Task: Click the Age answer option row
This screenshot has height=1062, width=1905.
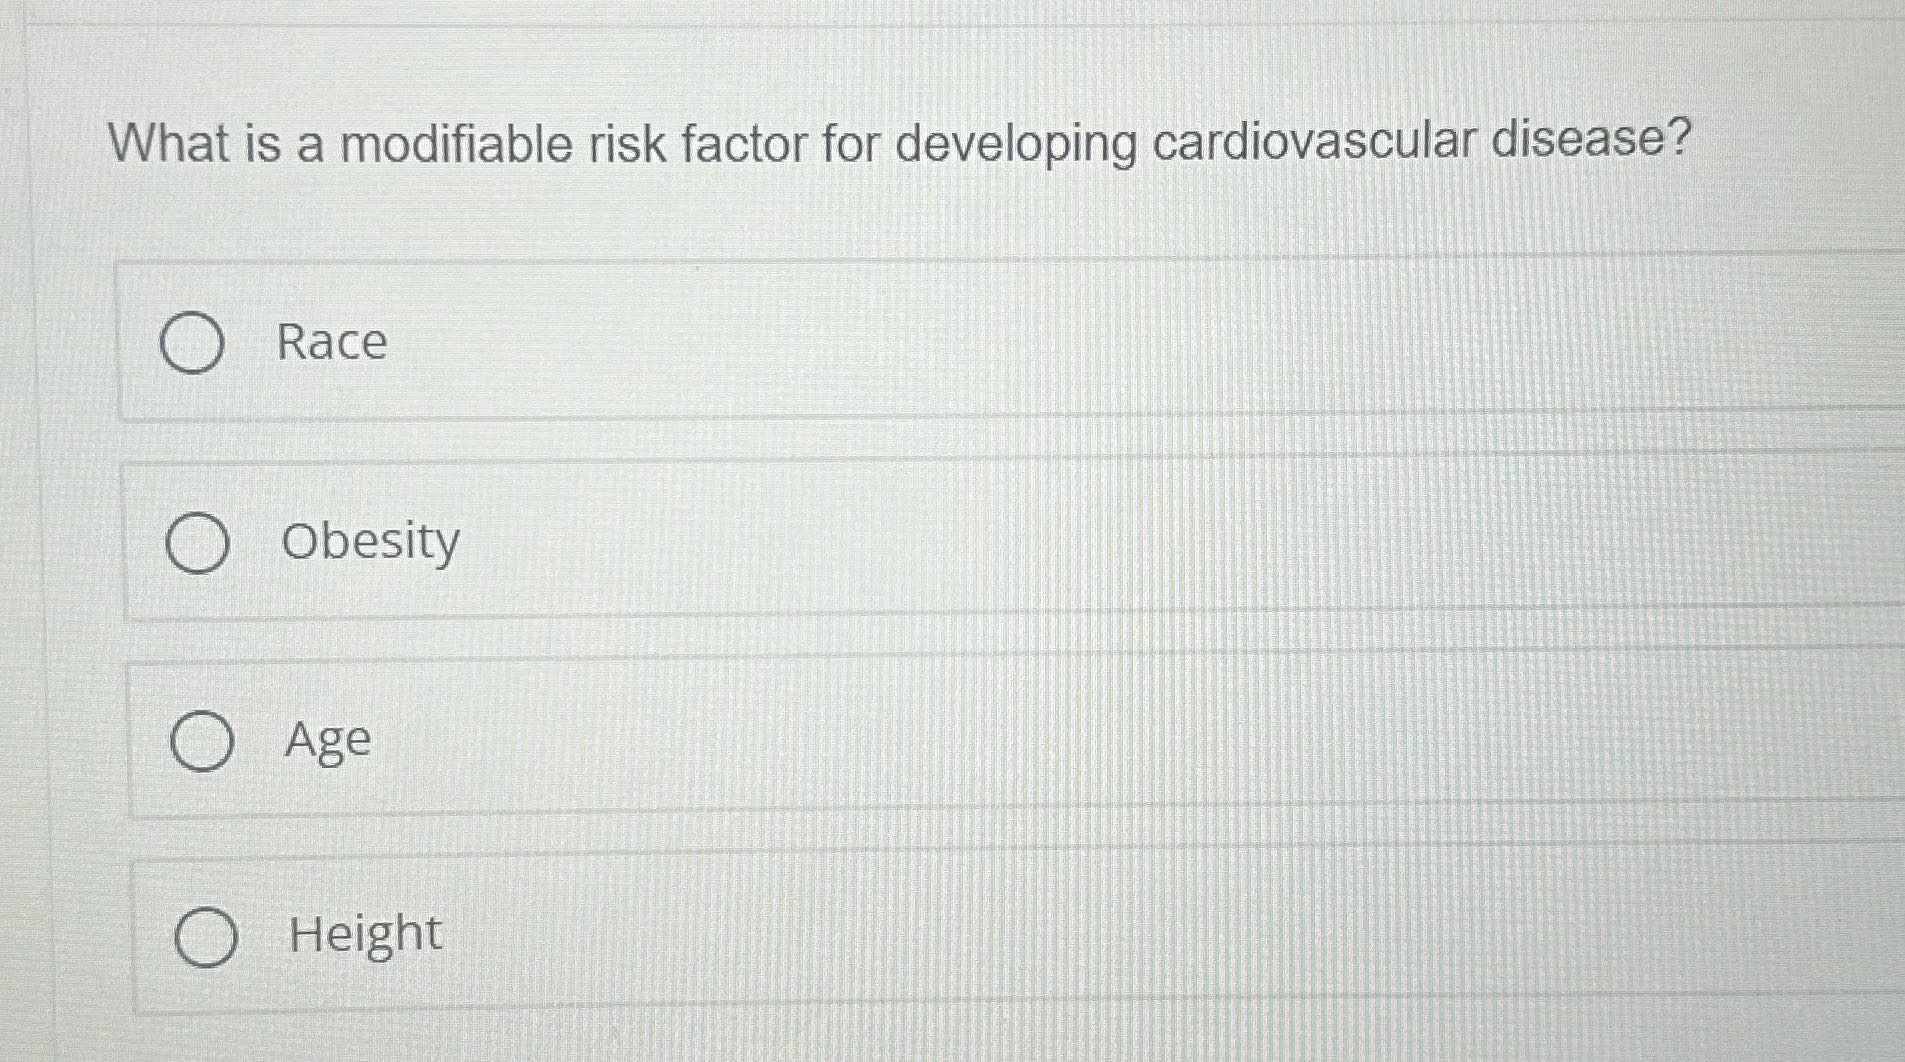Action: tap(900, 740)
